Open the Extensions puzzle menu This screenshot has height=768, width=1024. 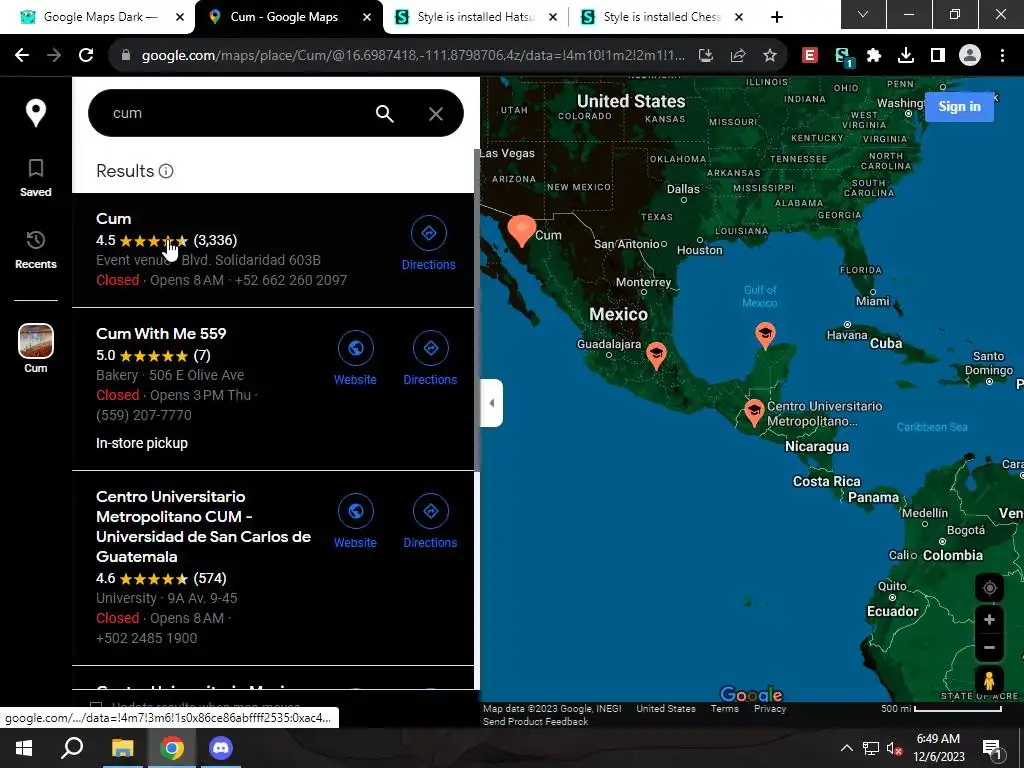[874, 56]
